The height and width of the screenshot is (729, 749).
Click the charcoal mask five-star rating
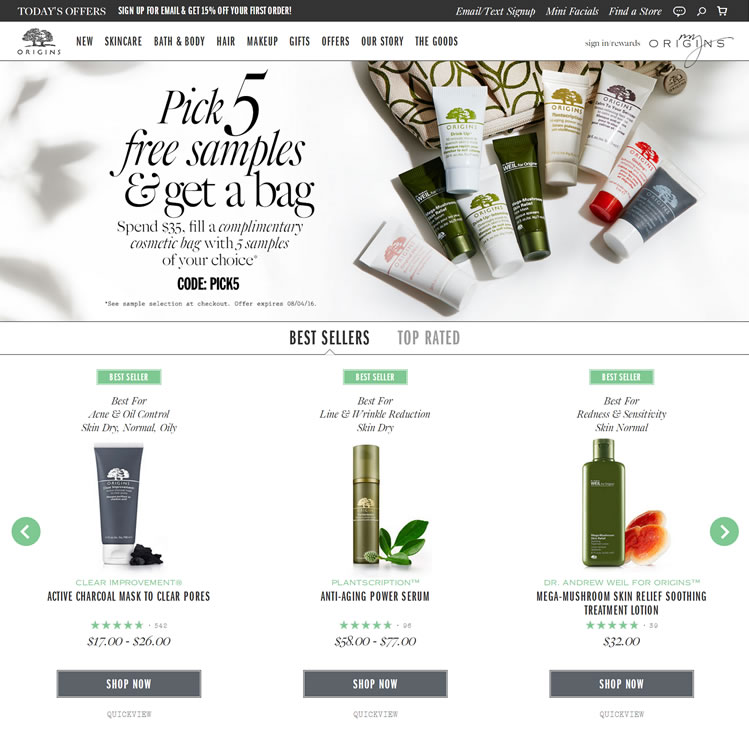[117, 625]
